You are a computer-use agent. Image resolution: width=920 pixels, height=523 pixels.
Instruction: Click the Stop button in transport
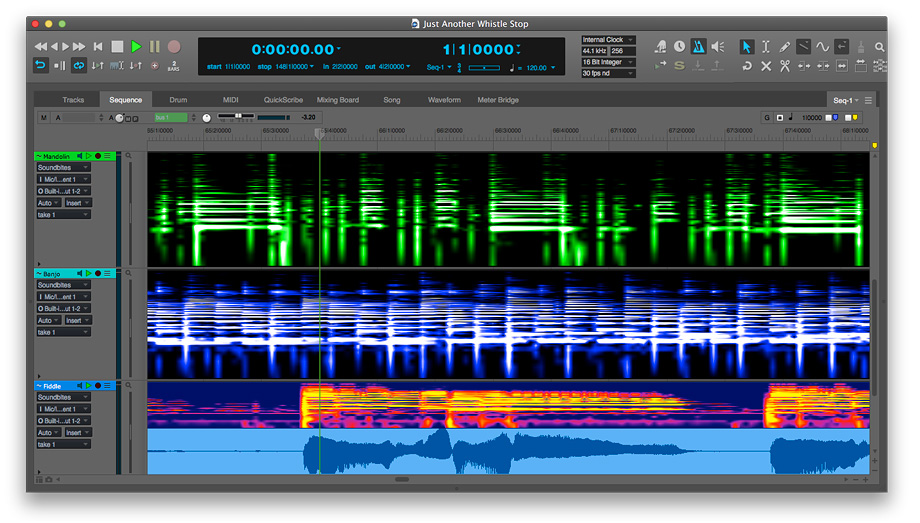coord(117,46)
